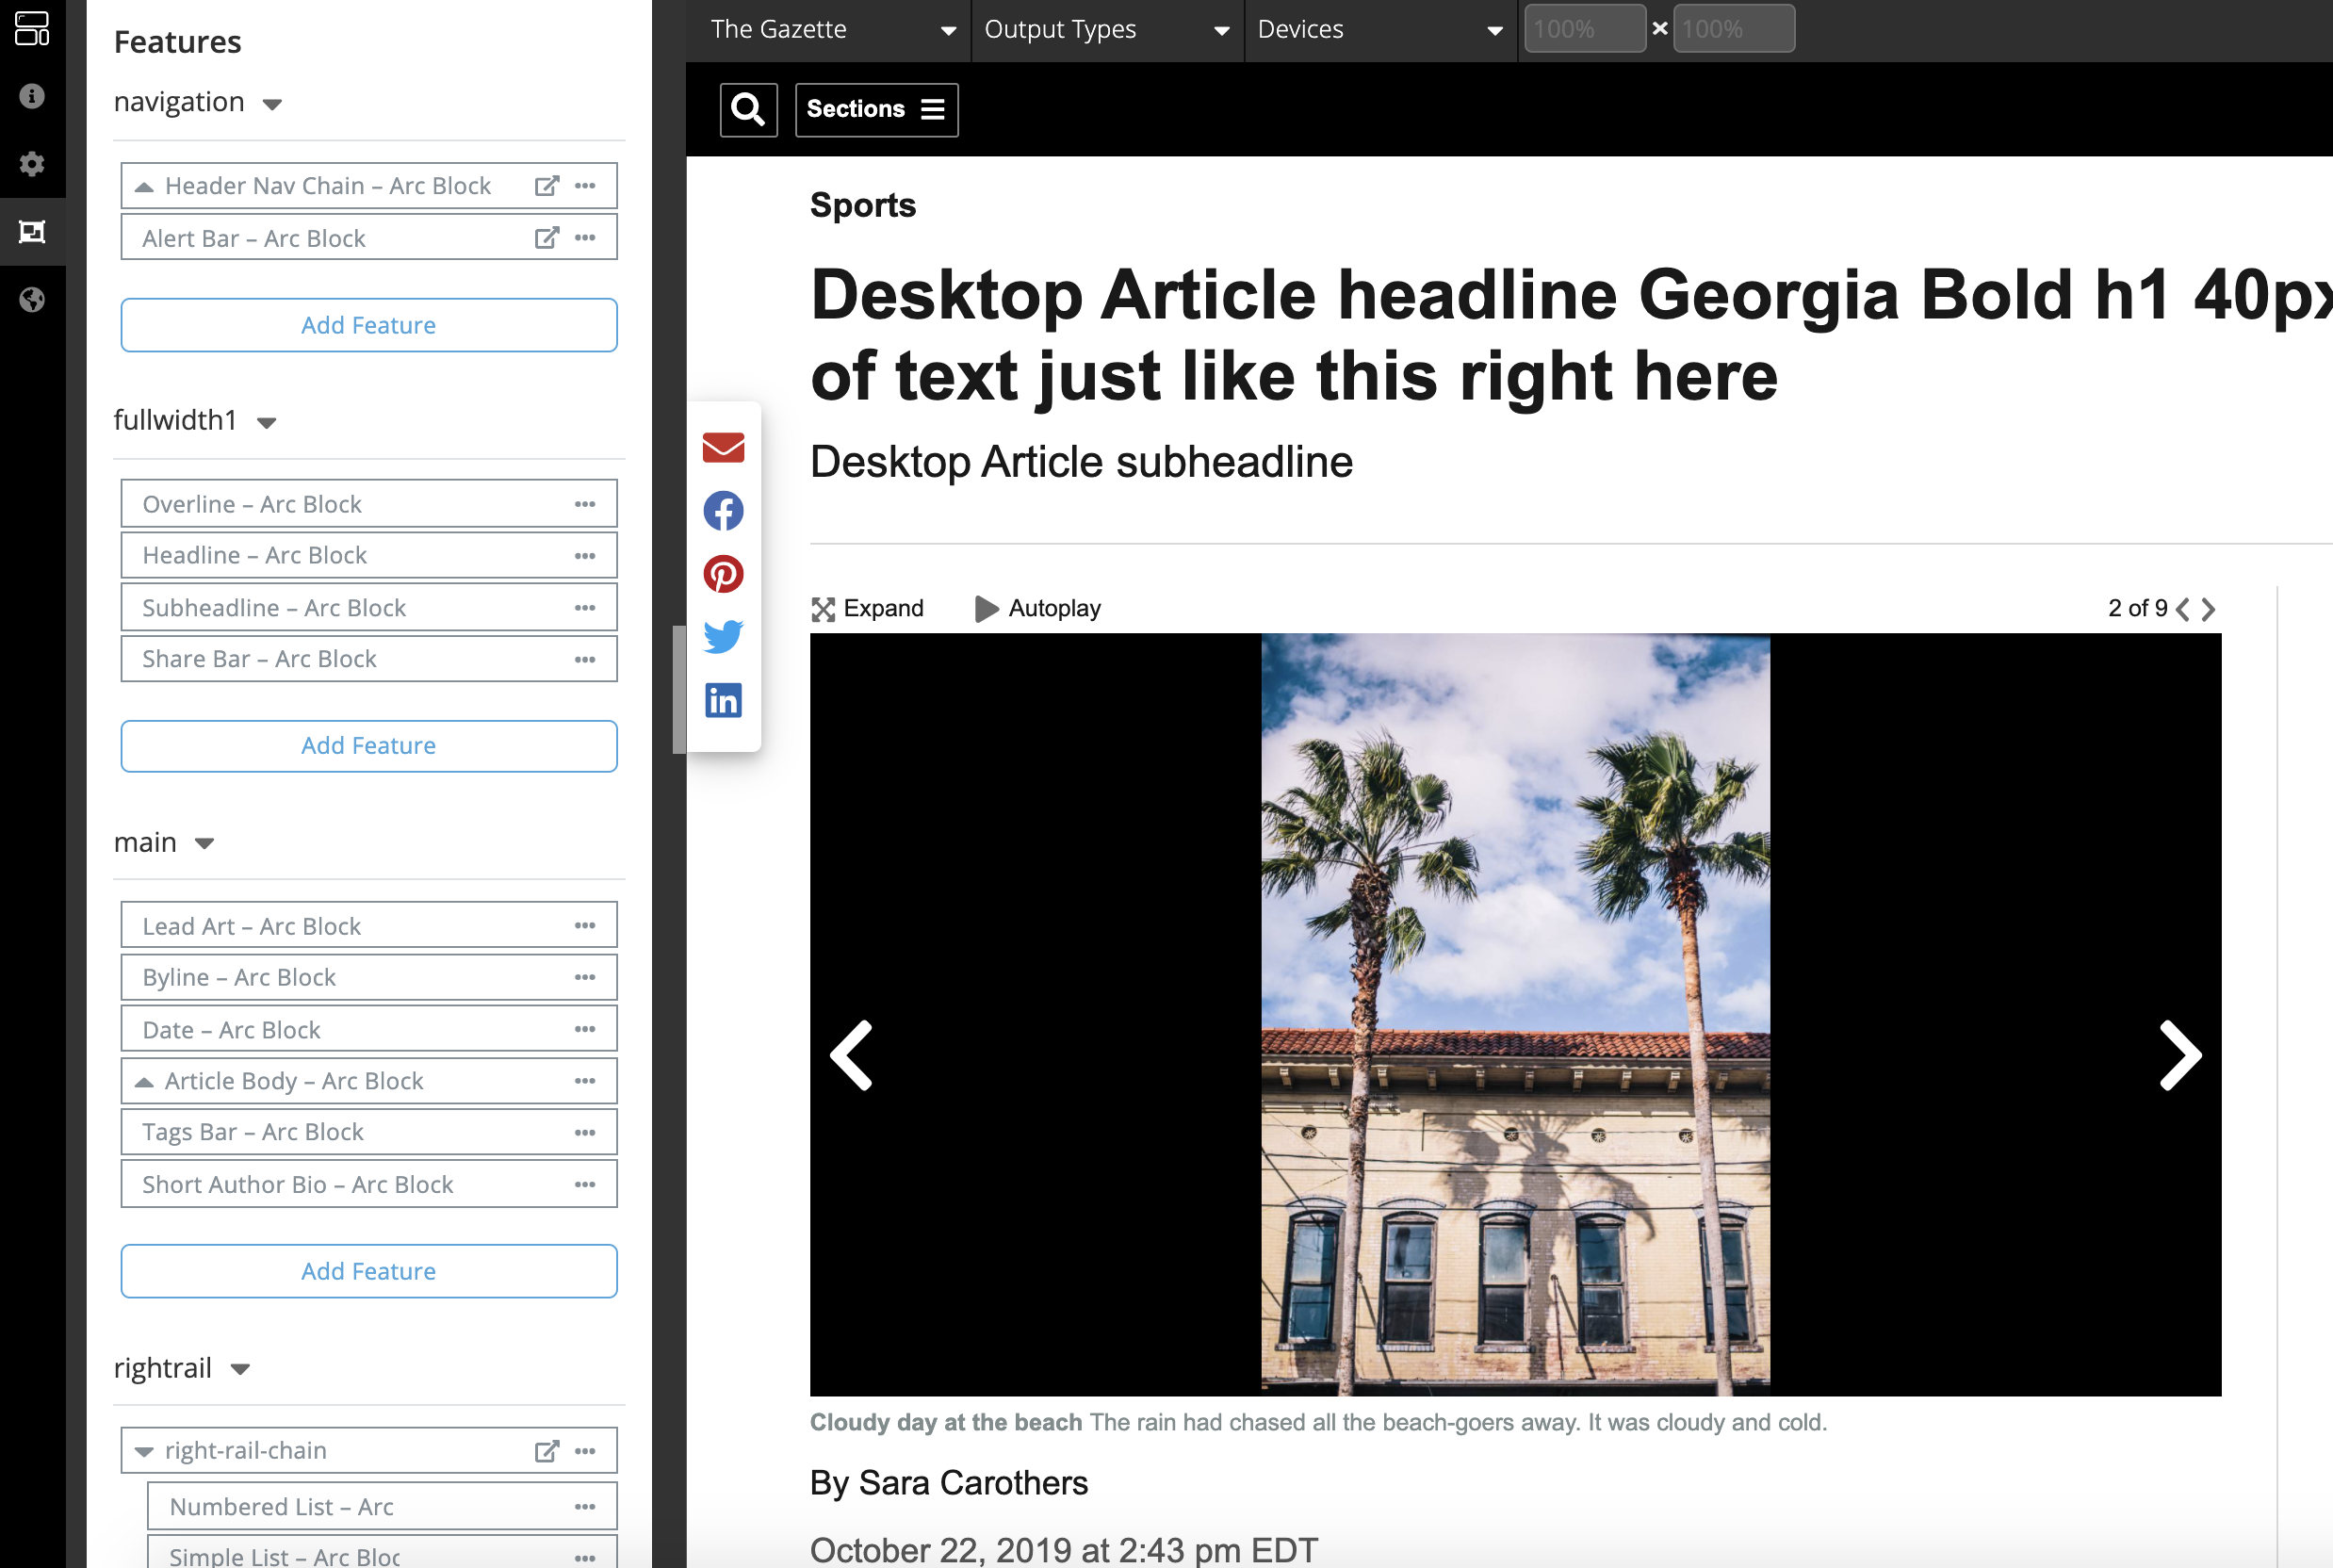Open more options for Numbered List block
The image size is (2333, 1568).
coord(586,1507)
